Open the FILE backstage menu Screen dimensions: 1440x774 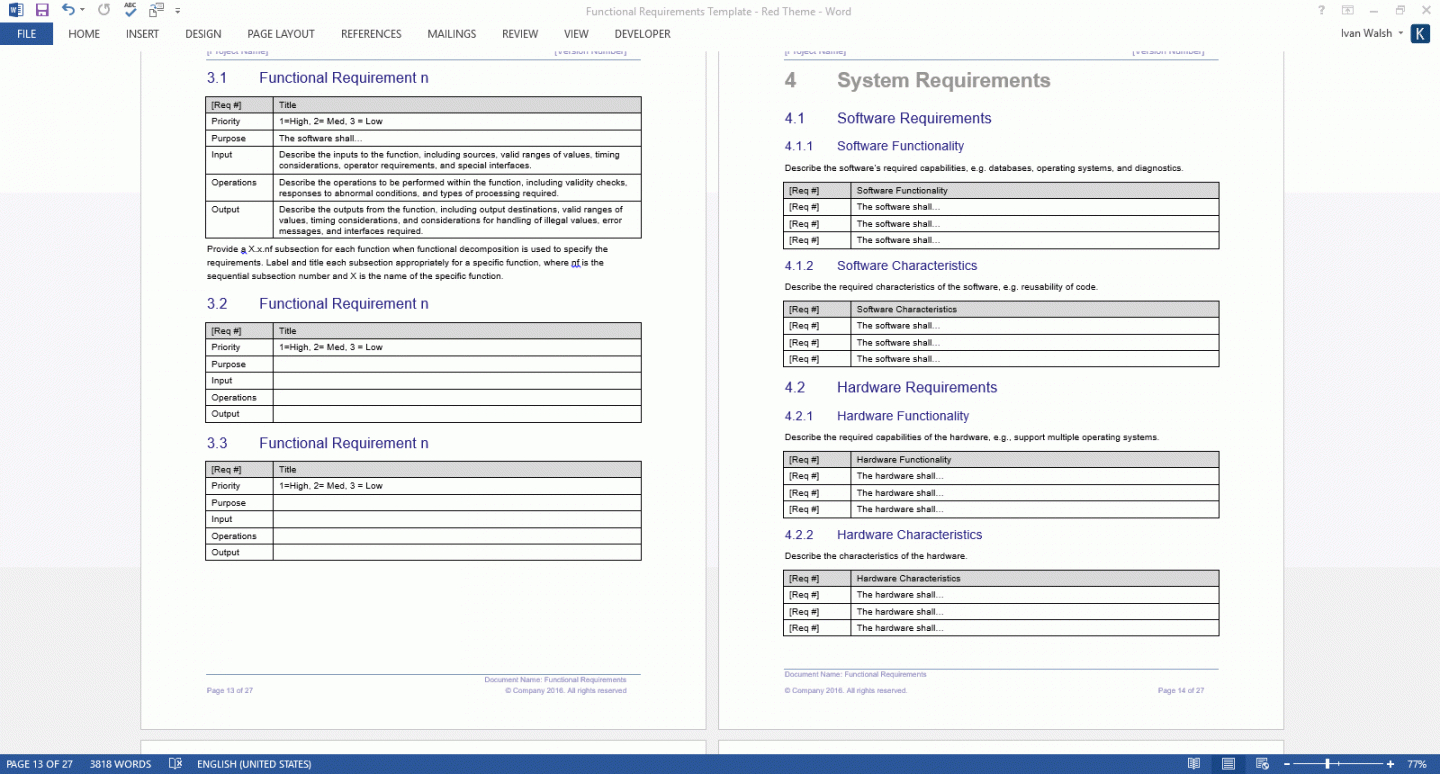(26, 34)
